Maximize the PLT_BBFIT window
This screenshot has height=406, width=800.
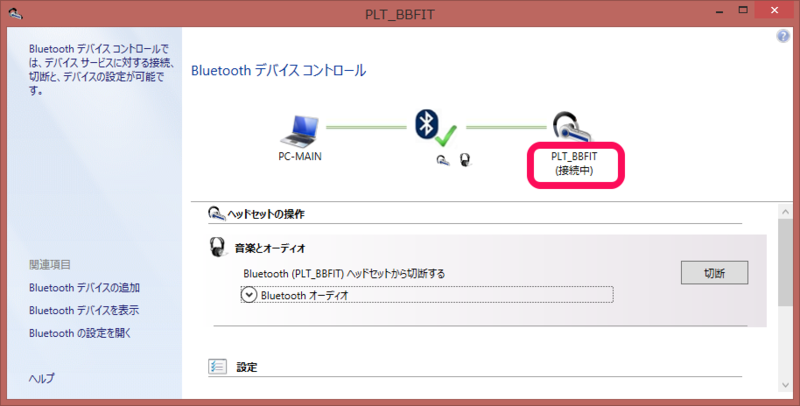point(743,10)
